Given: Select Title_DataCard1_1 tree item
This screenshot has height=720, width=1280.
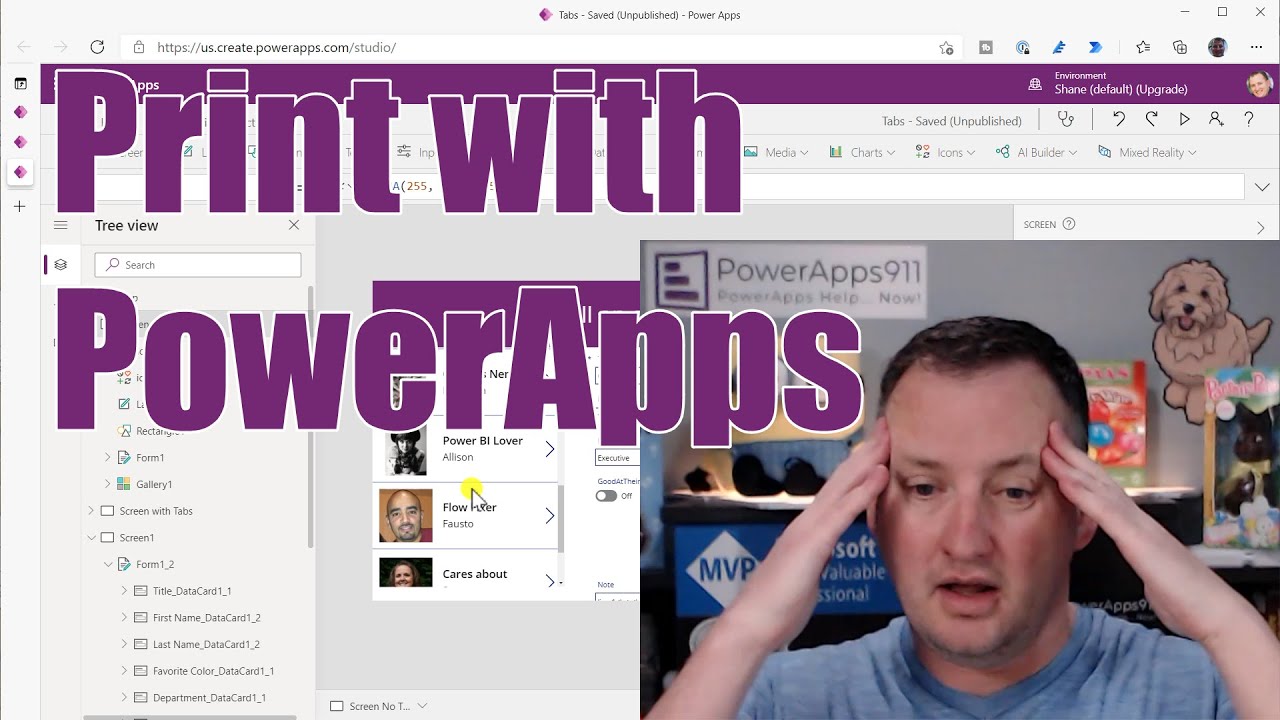Looking at the screenshot, I should [x=192, y=591].
